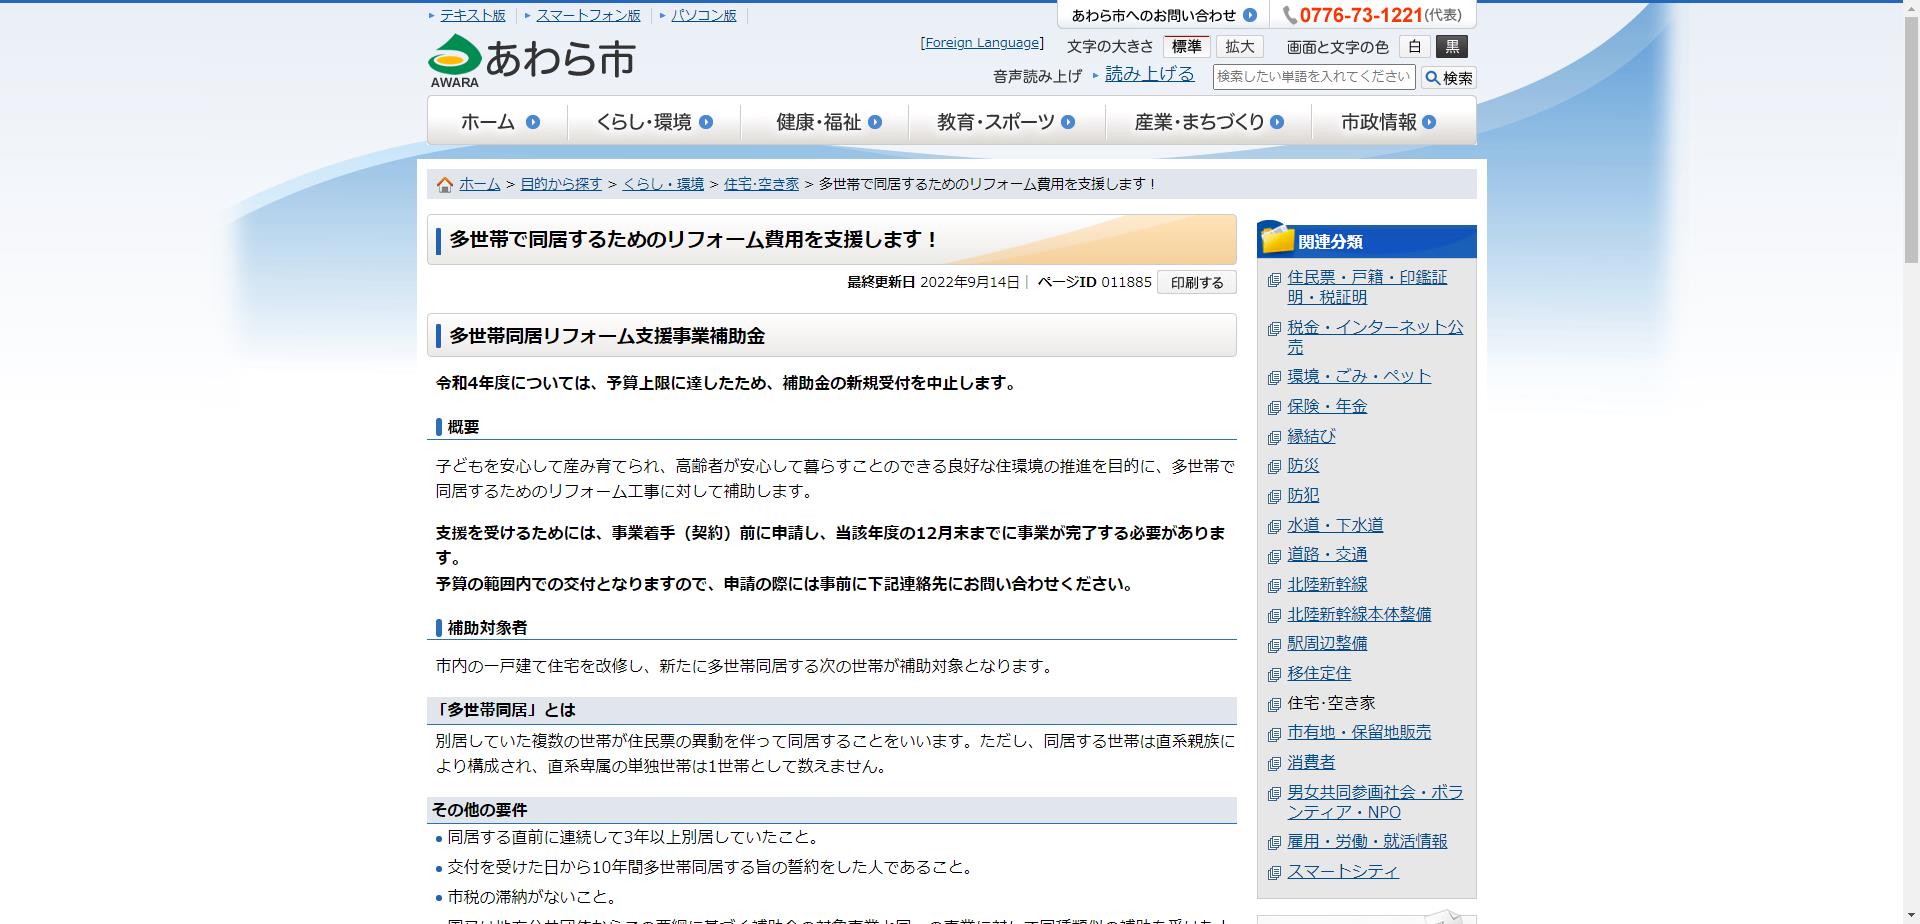The width and height of the screenshot is (1920, 924).
Task: Switch screen color to 黒
Action: (x=1452, y=47)
